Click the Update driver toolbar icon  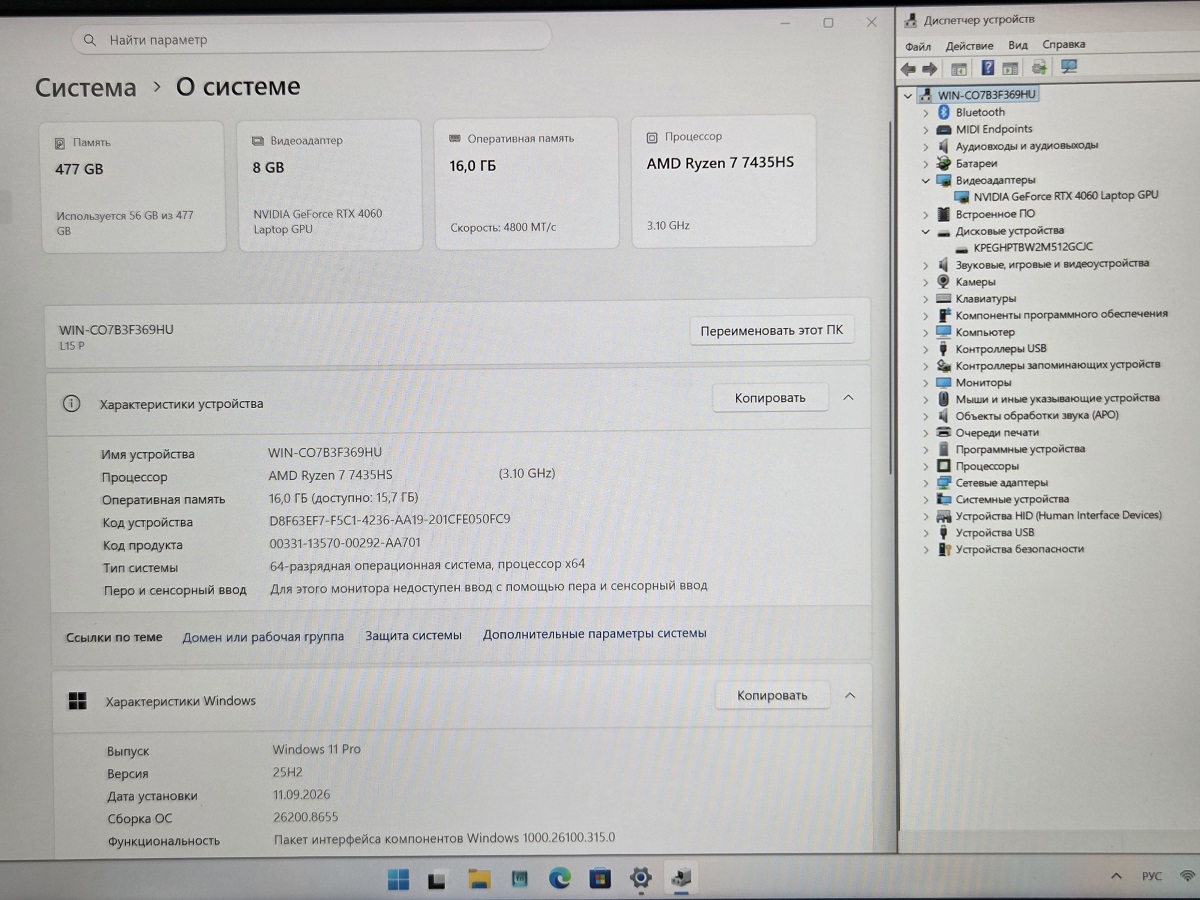coord(1040,67)
